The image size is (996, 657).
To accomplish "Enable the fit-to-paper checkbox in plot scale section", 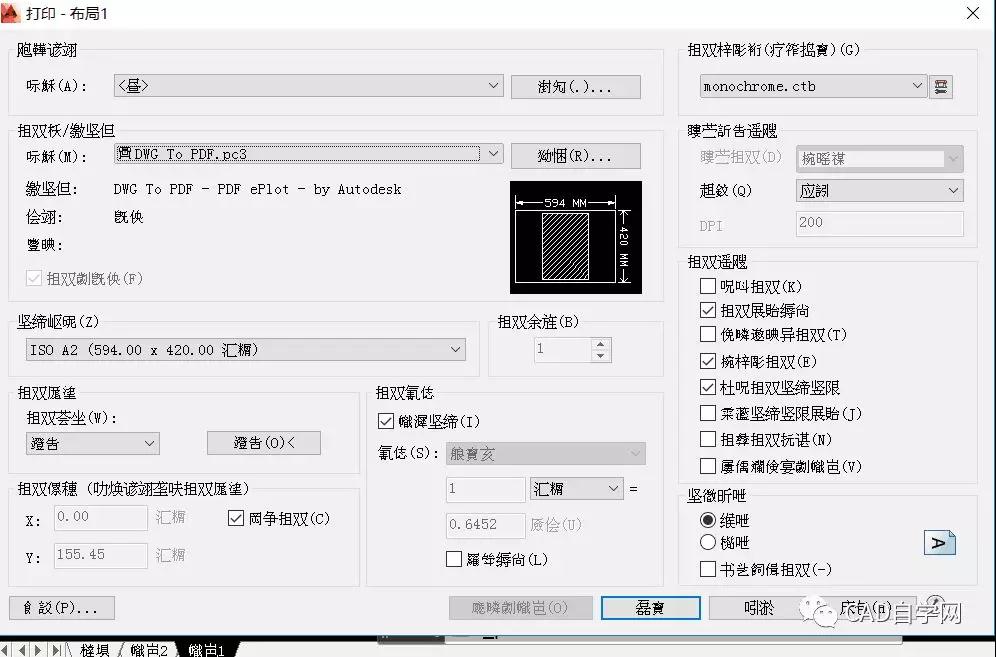I will (385, 421).
